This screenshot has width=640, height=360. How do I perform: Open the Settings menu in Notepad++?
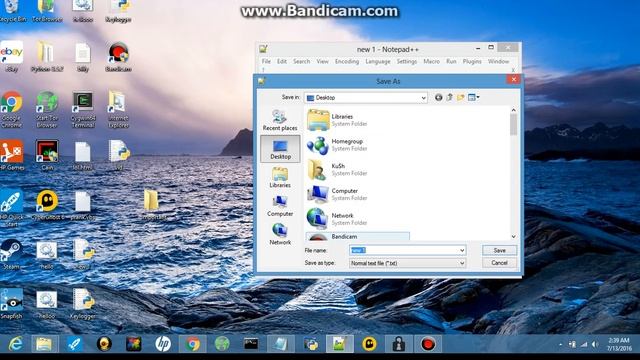(x=407, y=61)
